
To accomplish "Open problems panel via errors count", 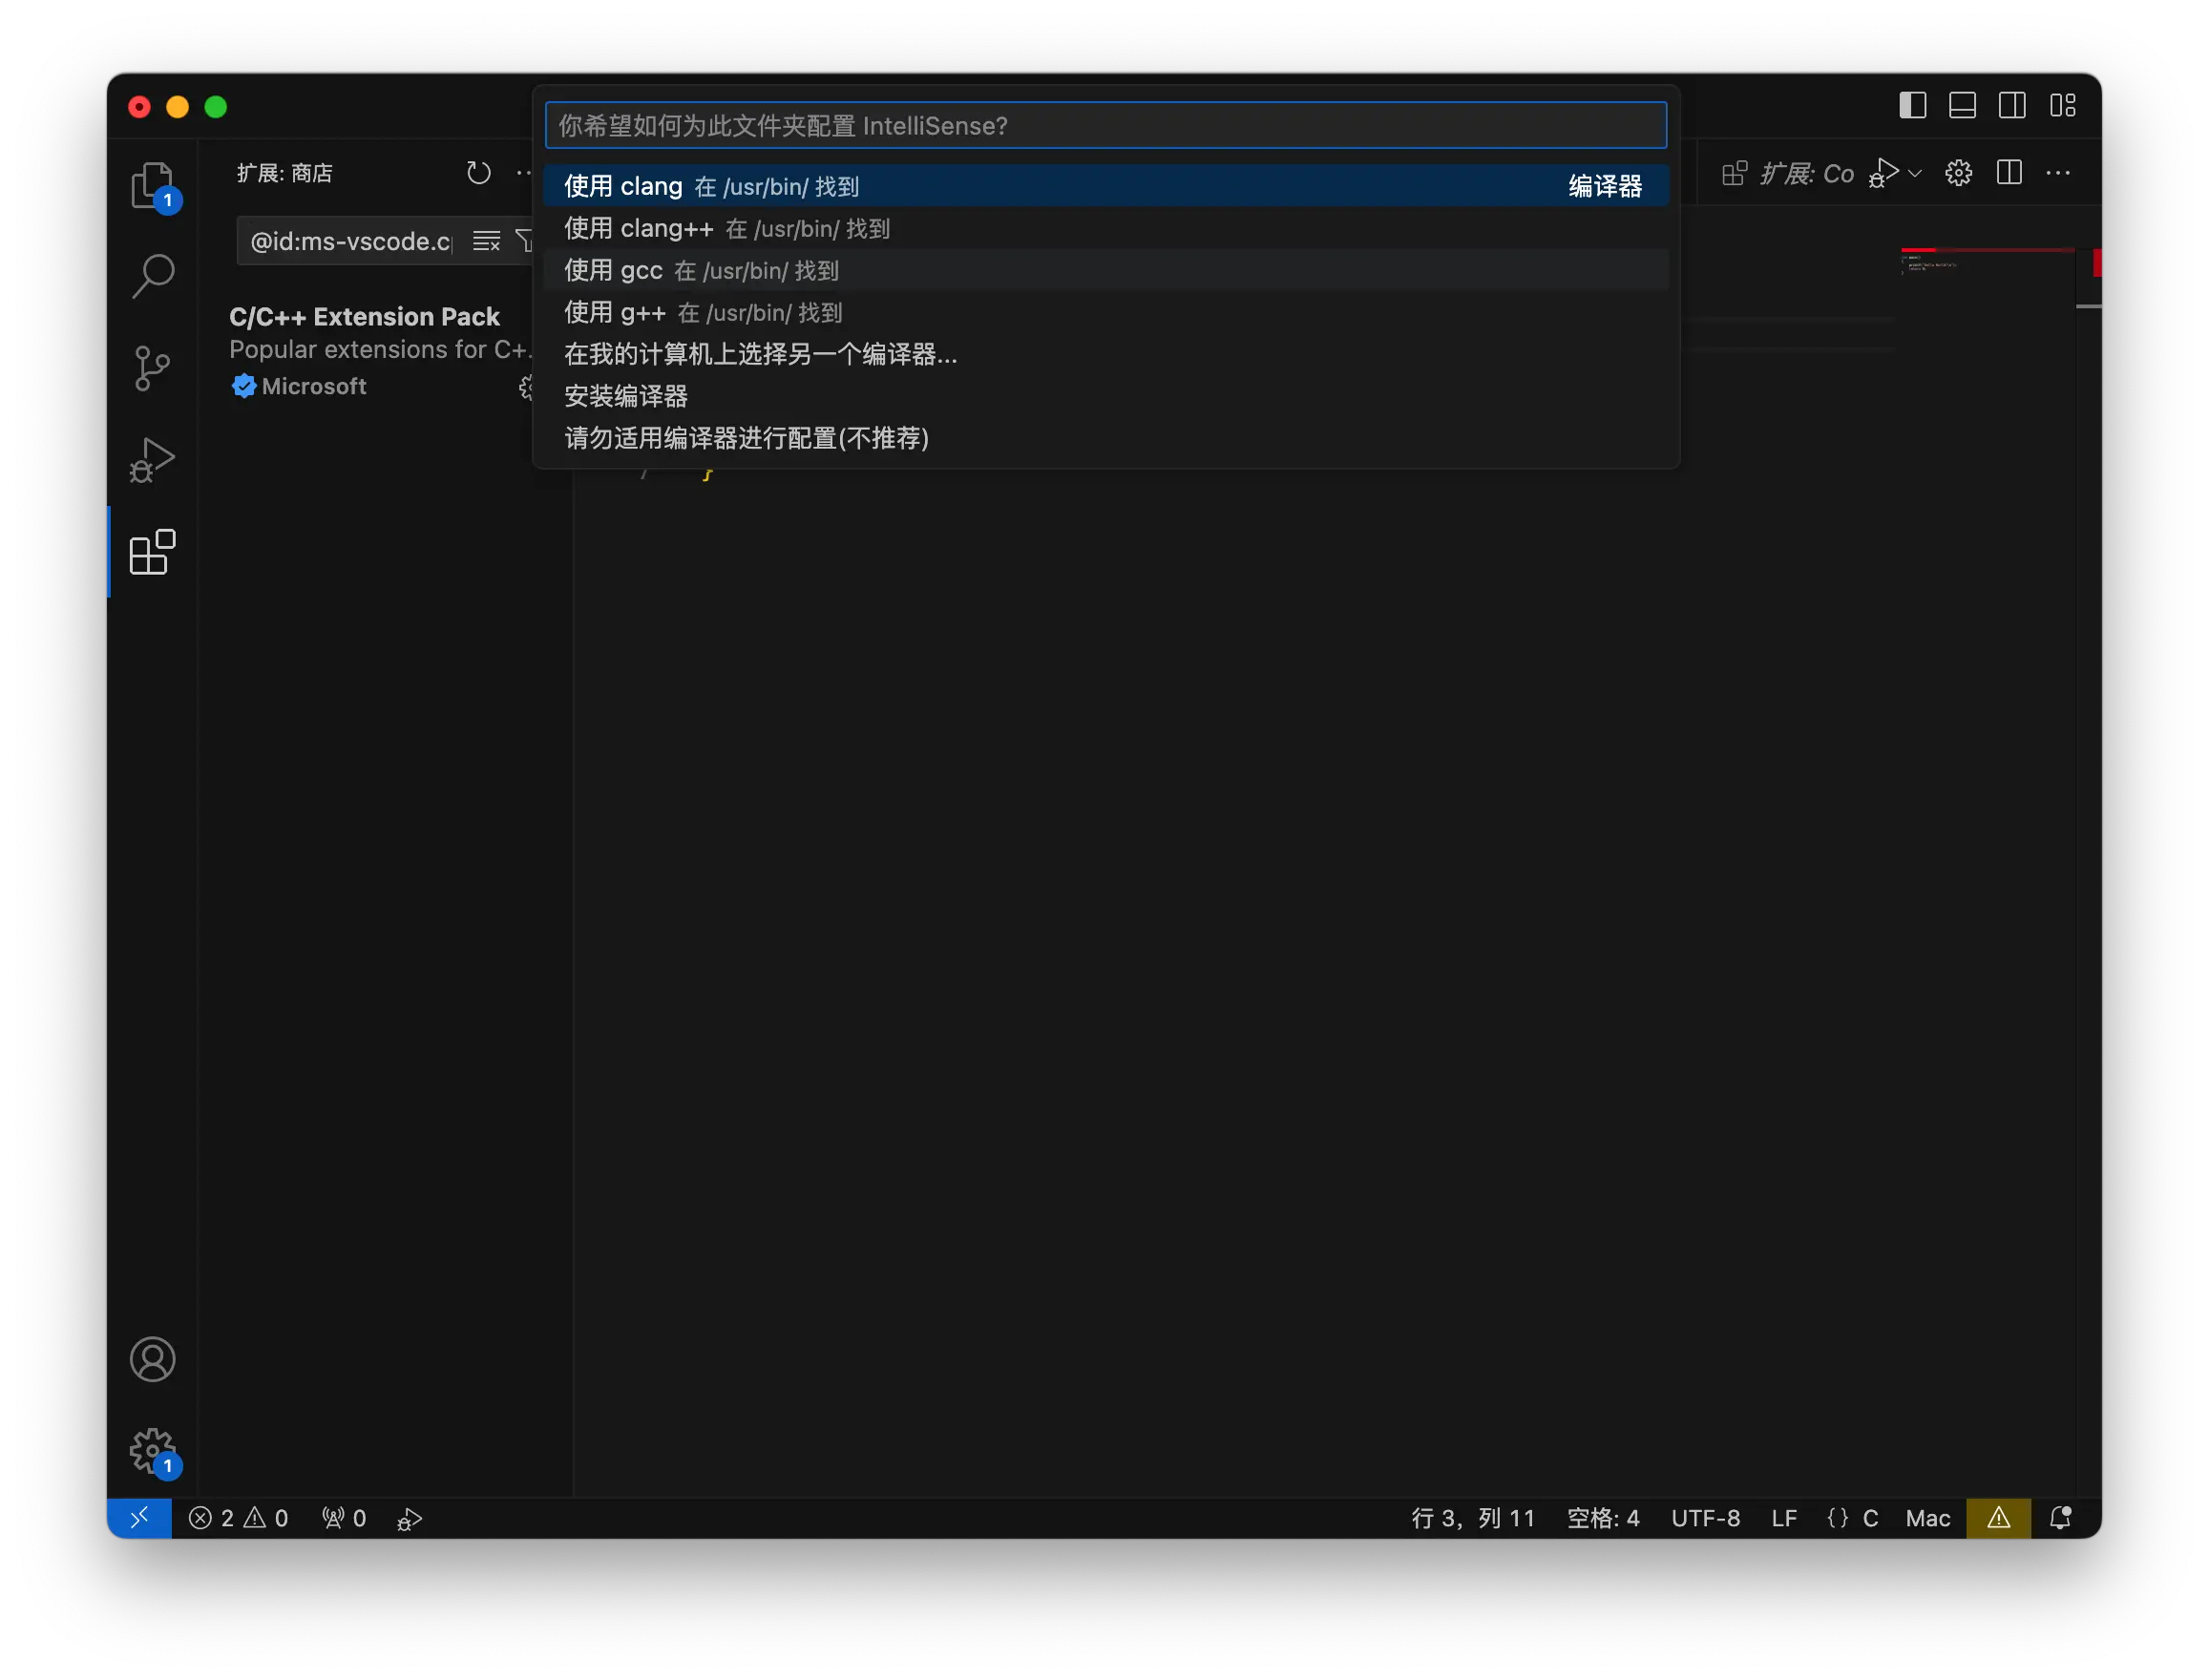I will pos(239,1517).
